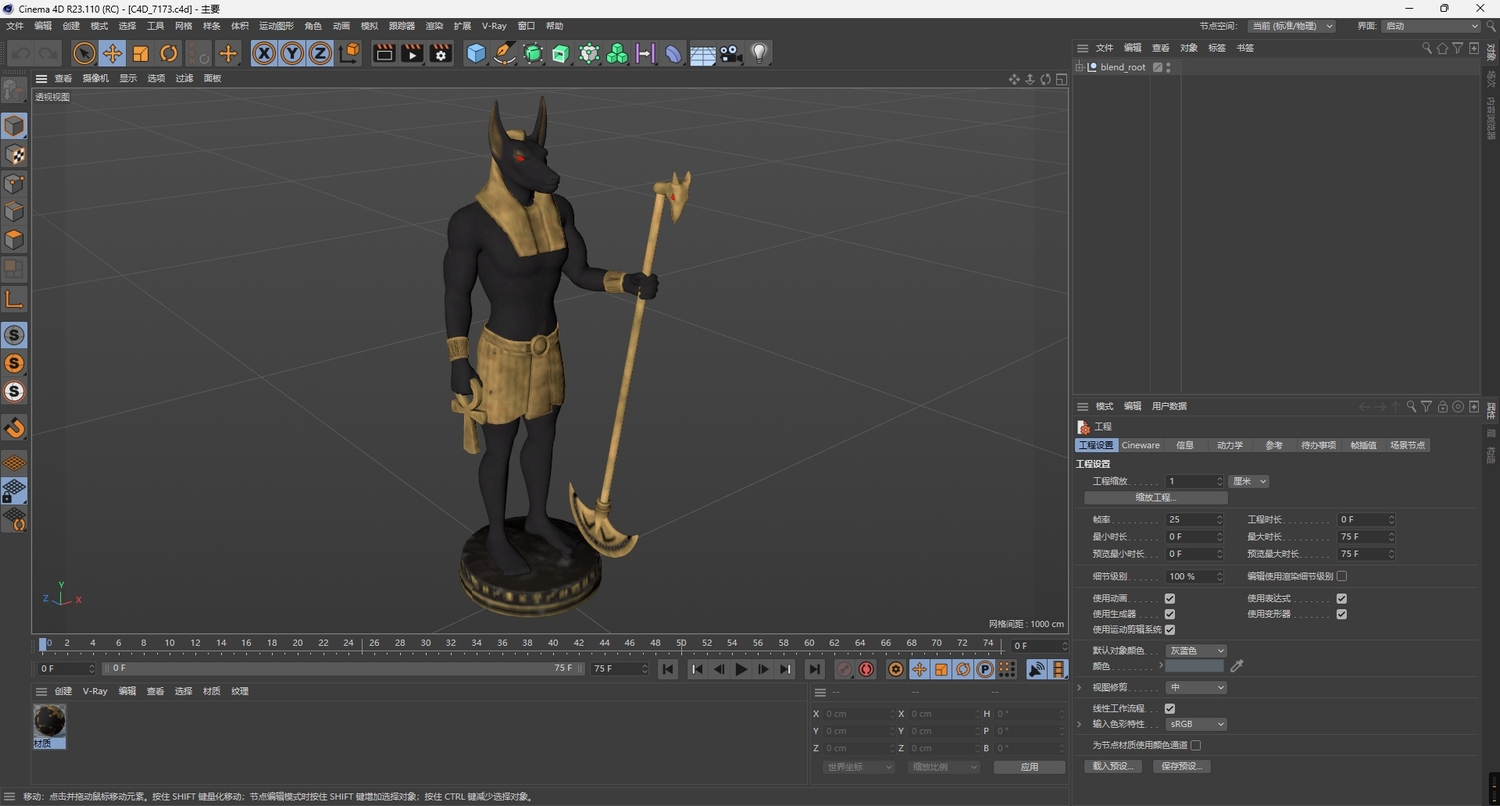Screen dimensions: 1500x806
Task: Switch to the Cineware tab
Action: (1139, 445)
